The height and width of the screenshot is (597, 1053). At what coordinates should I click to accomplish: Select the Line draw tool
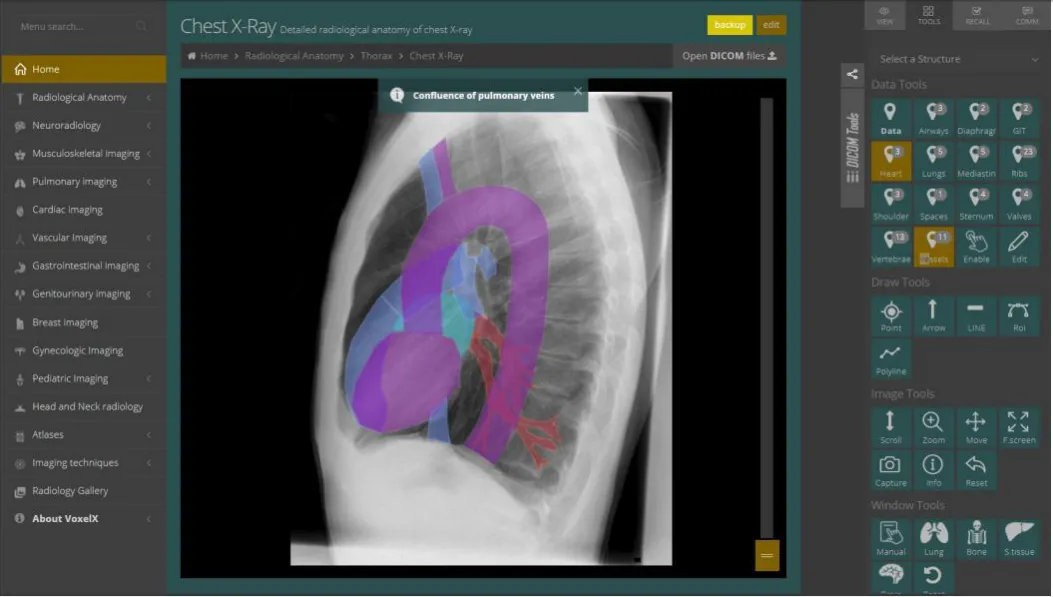click(x=976, y=316)
